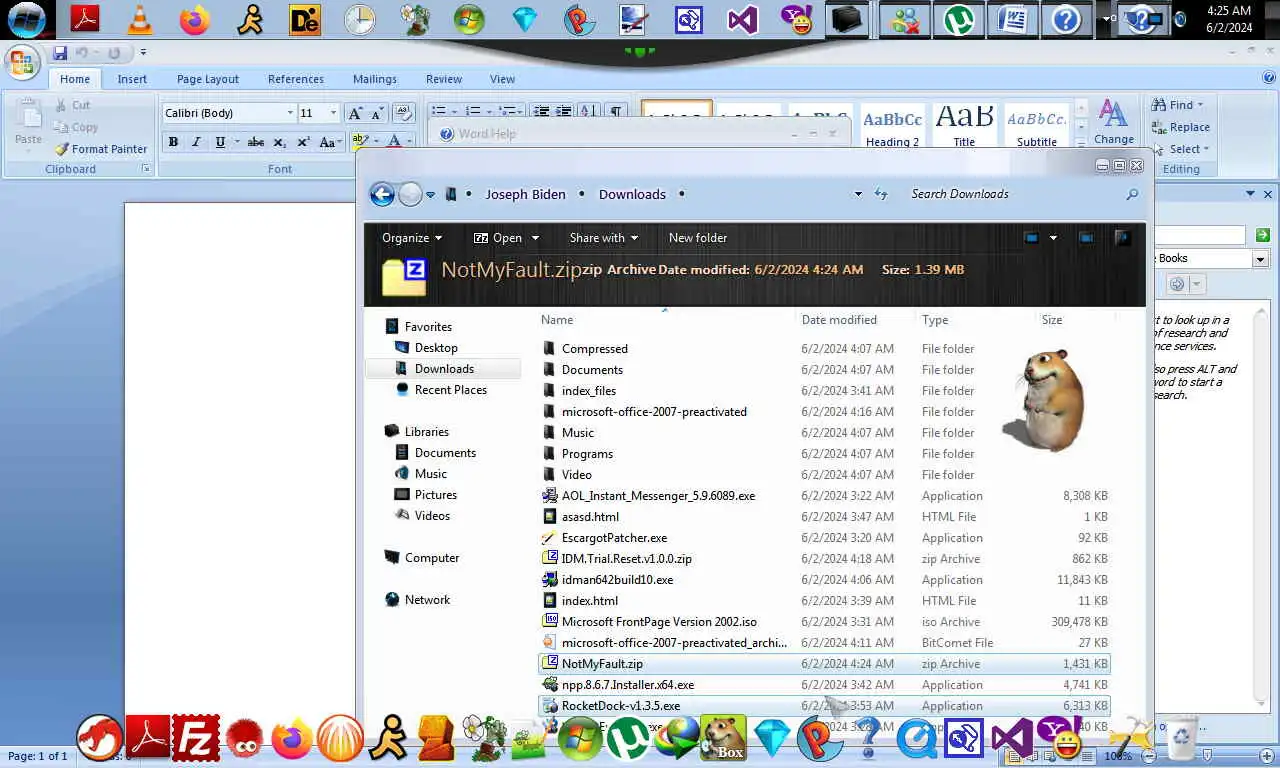Select Desktop in Favorites sidebar
This screenshot has height=768, width=1280.
pos(436,348)
